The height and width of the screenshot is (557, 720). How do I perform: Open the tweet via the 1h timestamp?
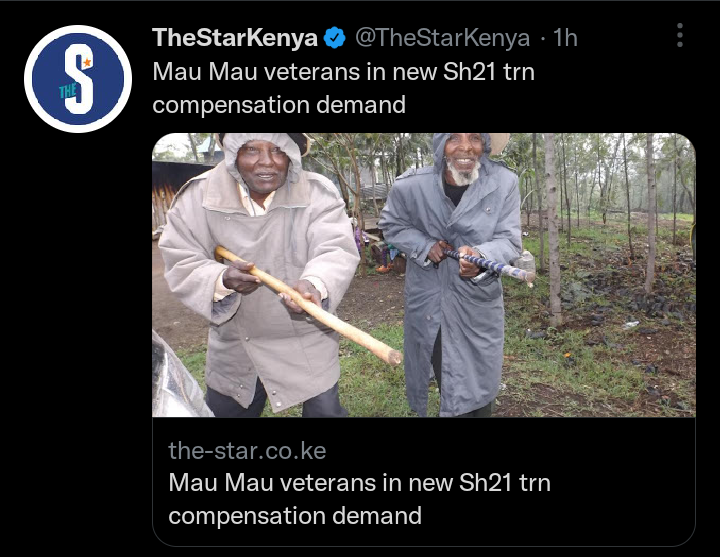coord(565,38)
